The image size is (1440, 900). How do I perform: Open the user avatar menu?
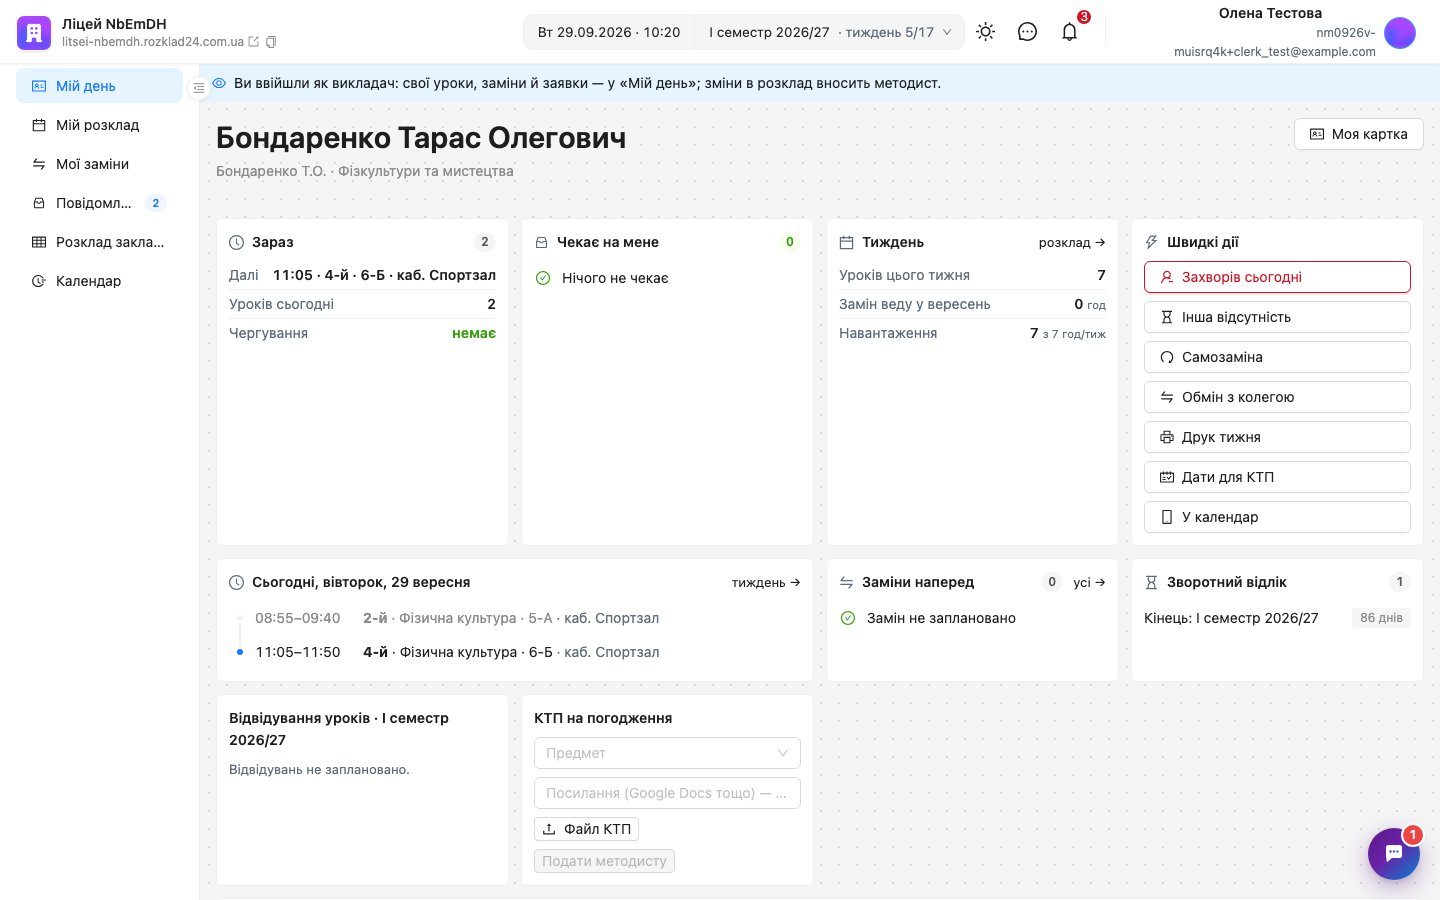click(x=1400, y=33)
